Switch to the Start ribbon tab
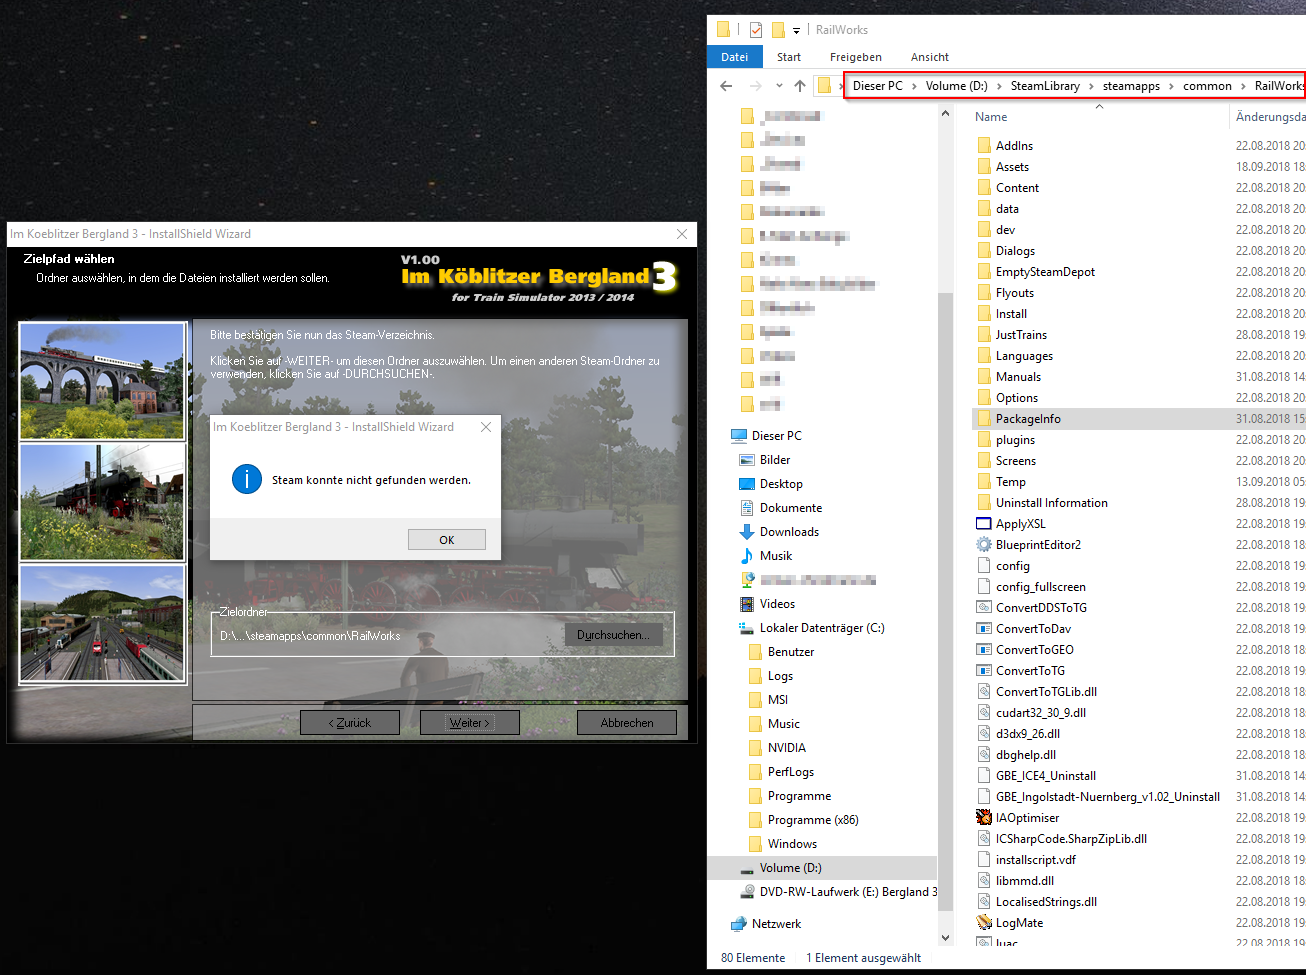 click(x=789, y=57)
